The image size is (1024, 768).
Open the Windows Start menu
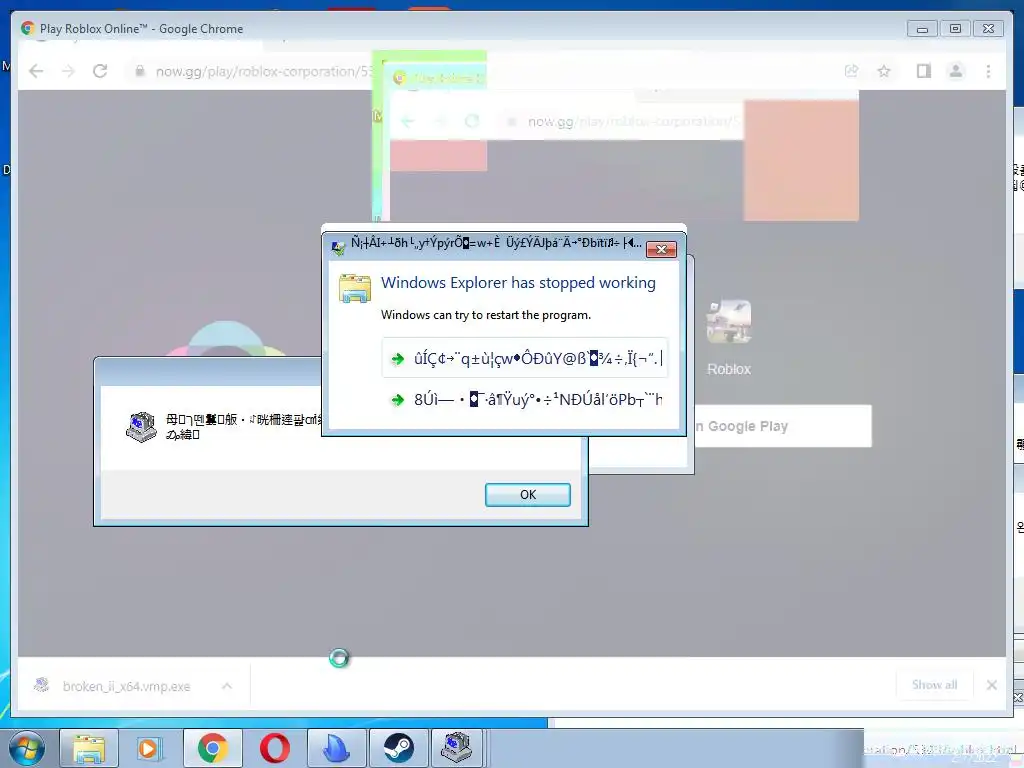click(x=27, y=748)
